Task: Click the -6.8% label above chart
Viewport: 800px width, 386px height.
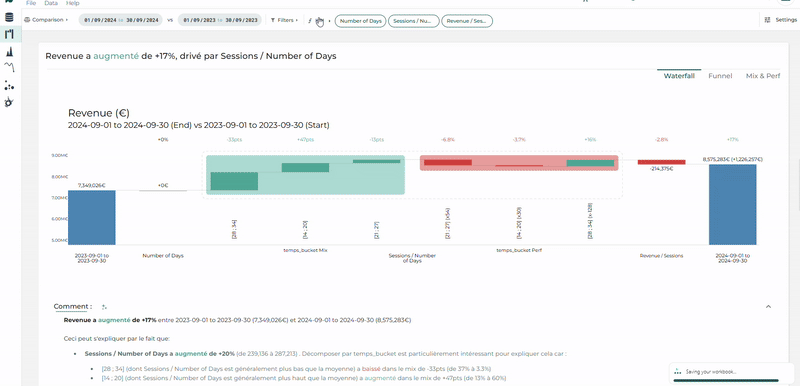Action: (447, 139)
